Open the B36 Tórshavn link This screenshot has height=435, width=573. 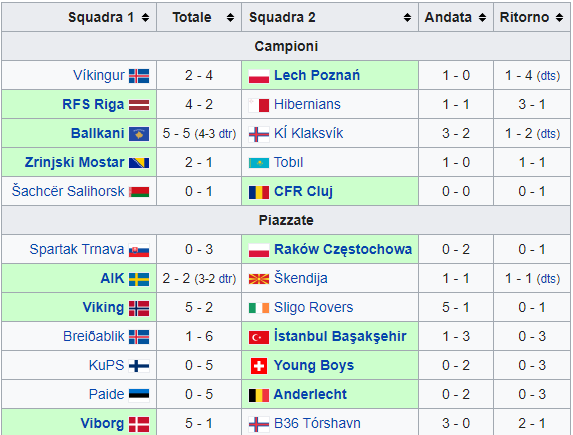[x=317, y=423]
